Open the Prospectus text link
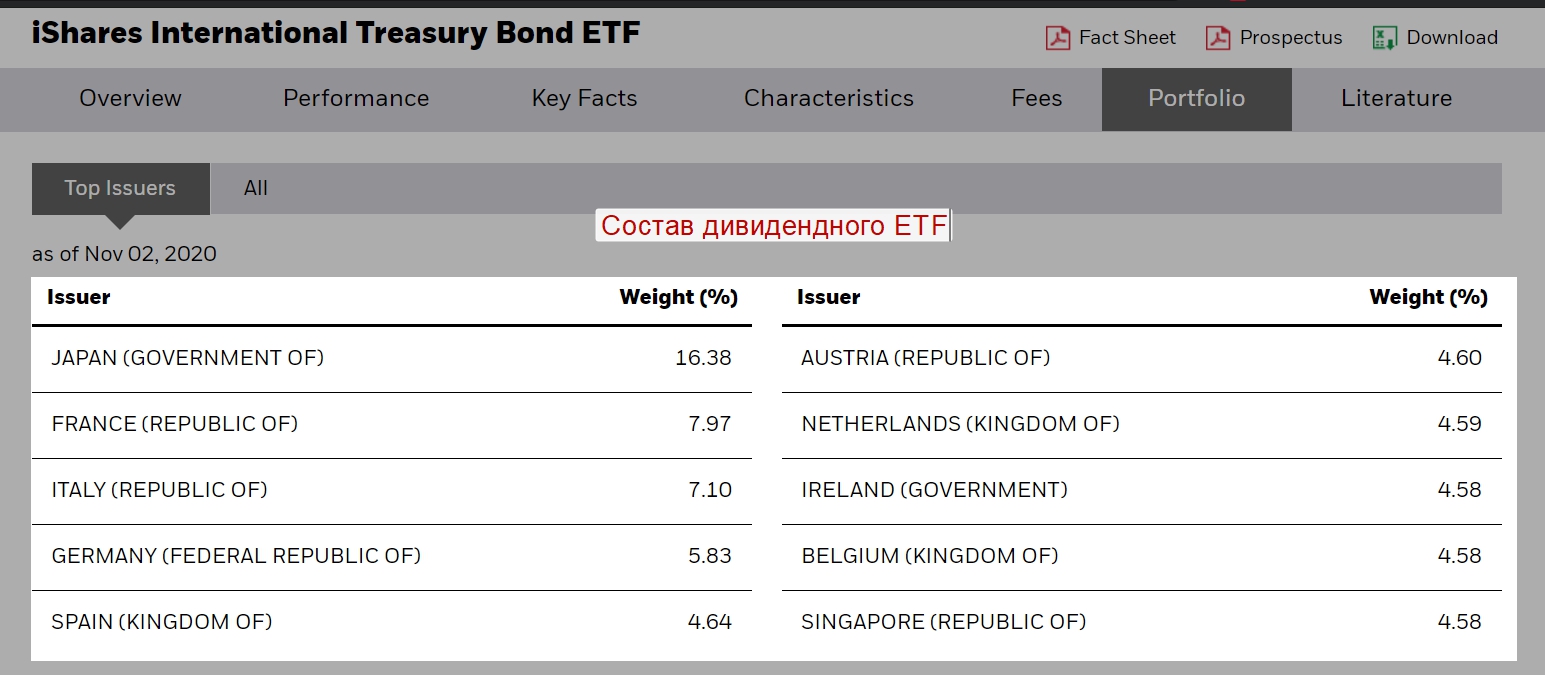Viewport: 1545px width, 675px height. (1290, 38)
